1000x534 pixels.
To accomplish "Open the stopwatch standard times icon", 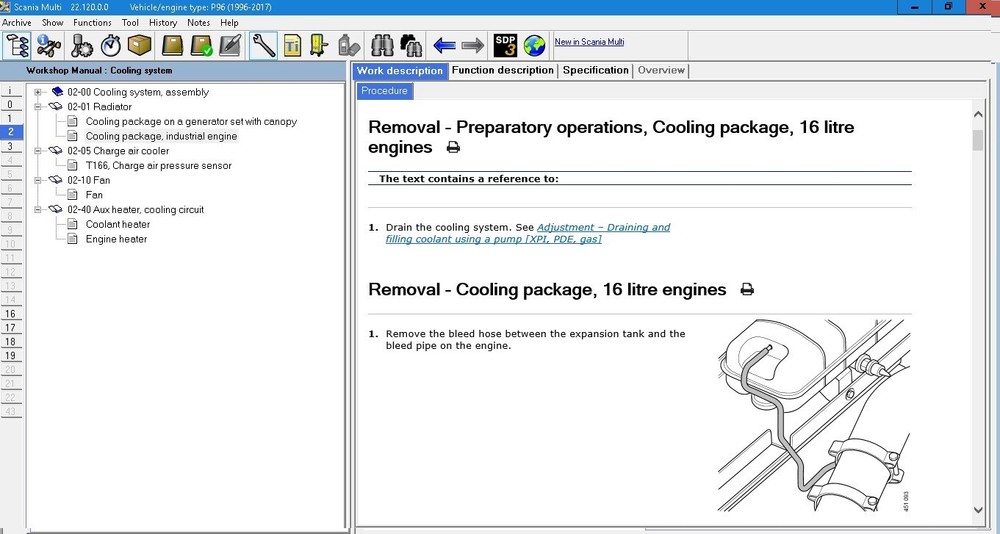I will click(x=110, y=45).
